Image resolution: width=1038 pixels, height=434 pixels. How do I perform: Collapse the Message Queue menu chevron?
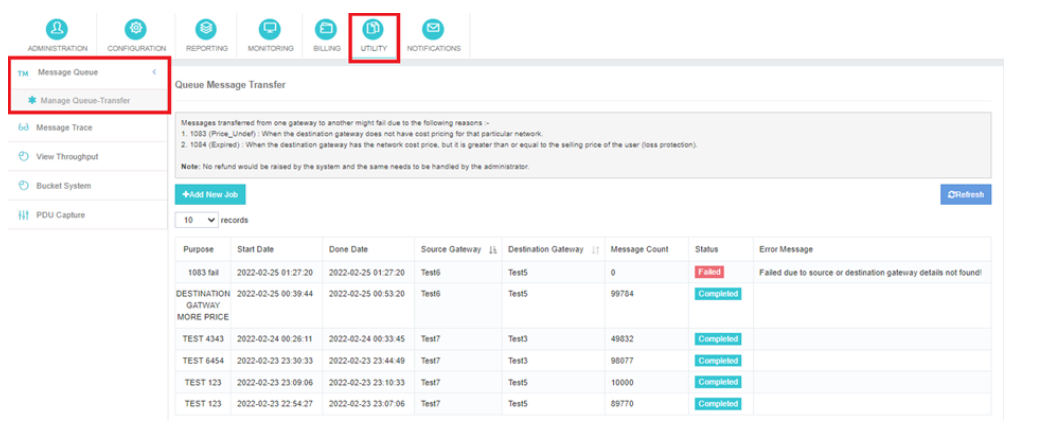154,72
